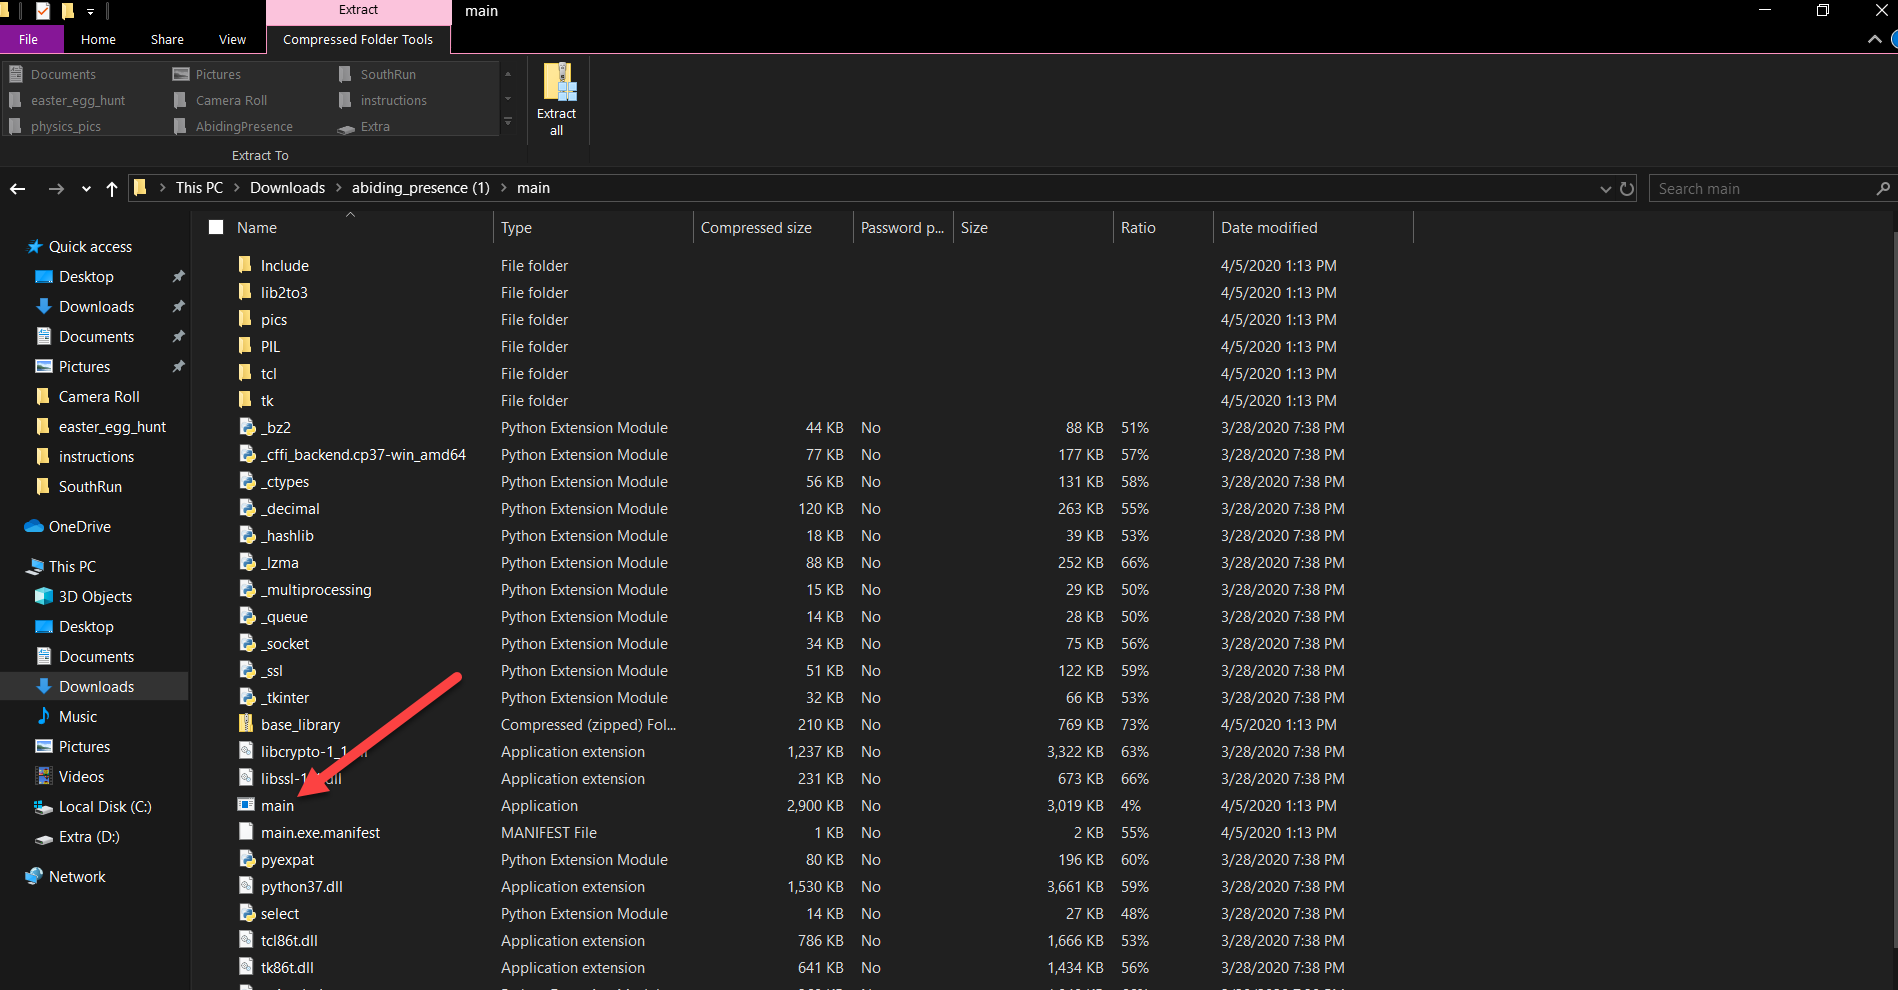Select the _bz2 Python module icon
This screenshot has width=1898, height=990.
(x=247, y=427)
